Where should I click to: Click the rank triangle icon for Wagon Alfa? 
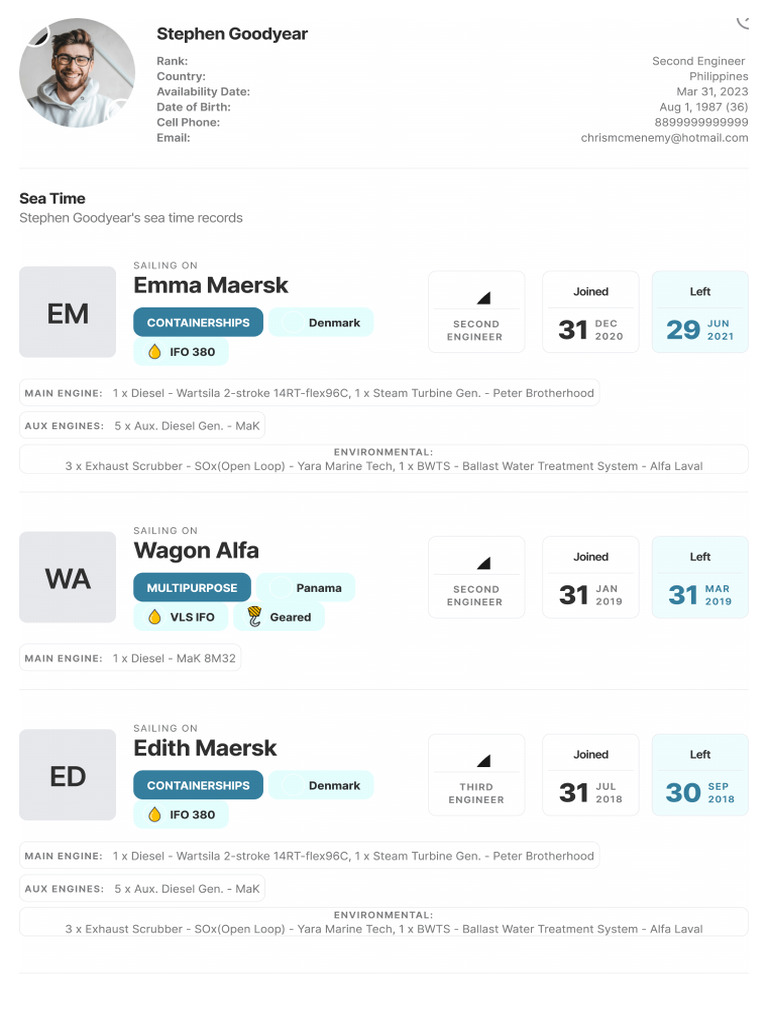(x=483, y=563)
